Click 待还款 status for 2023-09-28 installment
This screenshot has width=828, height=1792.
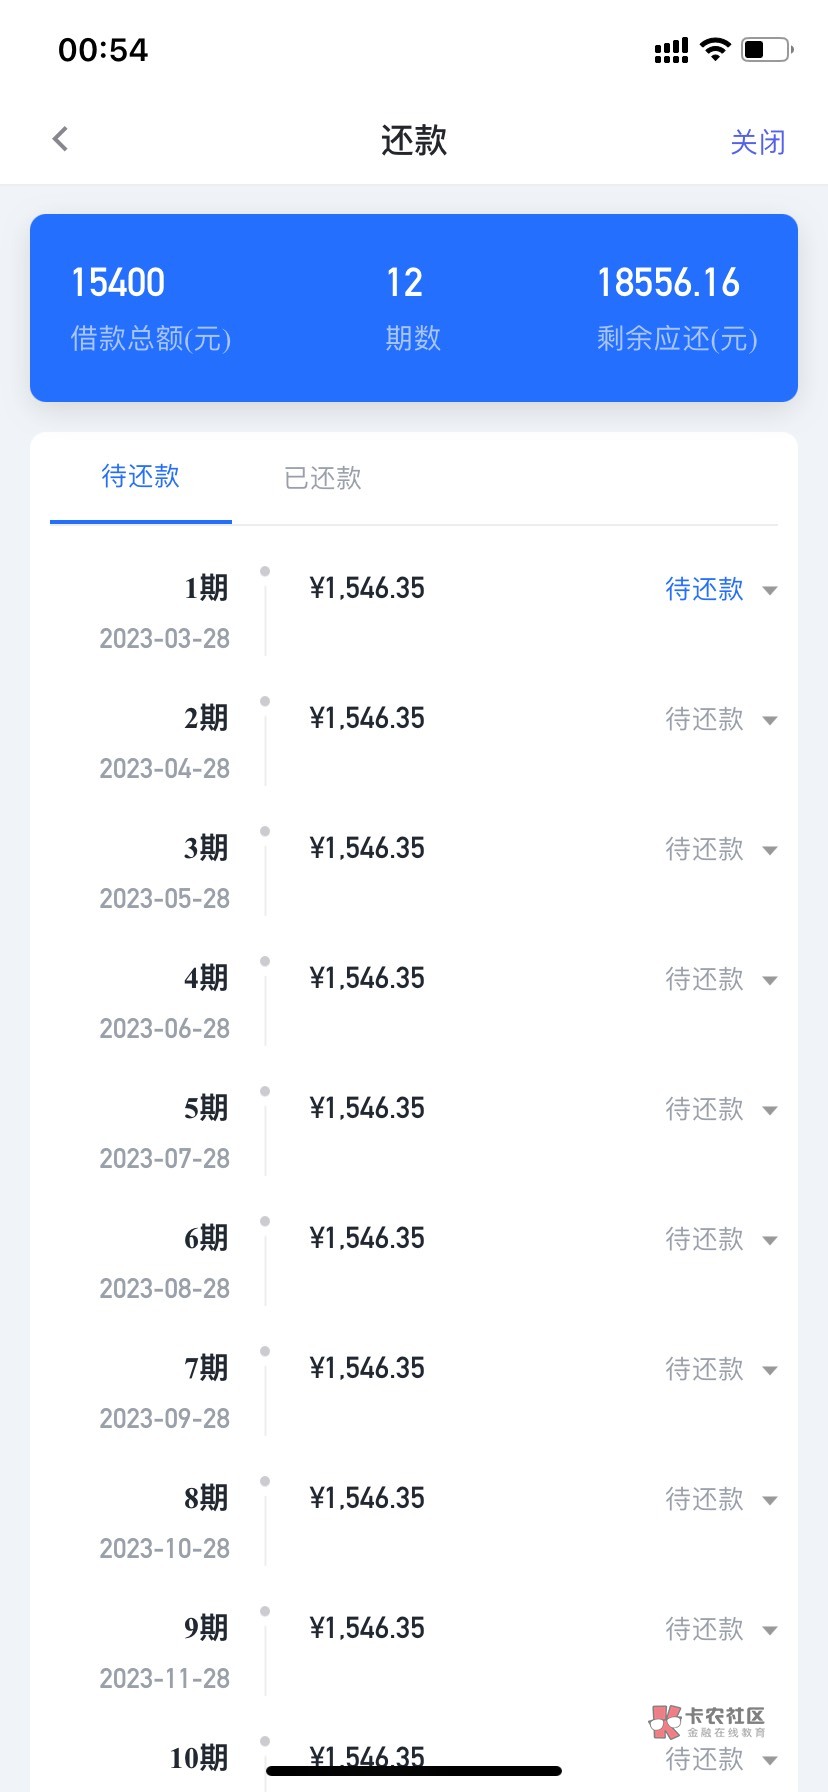point(704,1369)
